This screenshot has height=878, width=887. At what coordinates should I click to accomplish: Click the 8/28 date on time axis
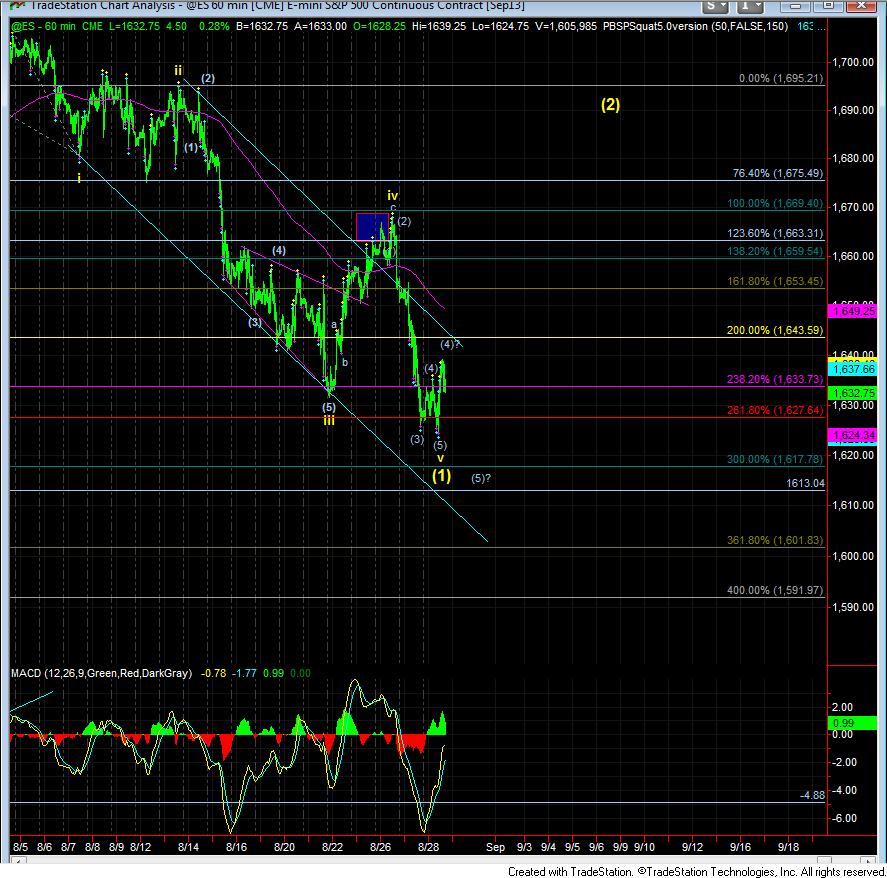click(428, 847)
